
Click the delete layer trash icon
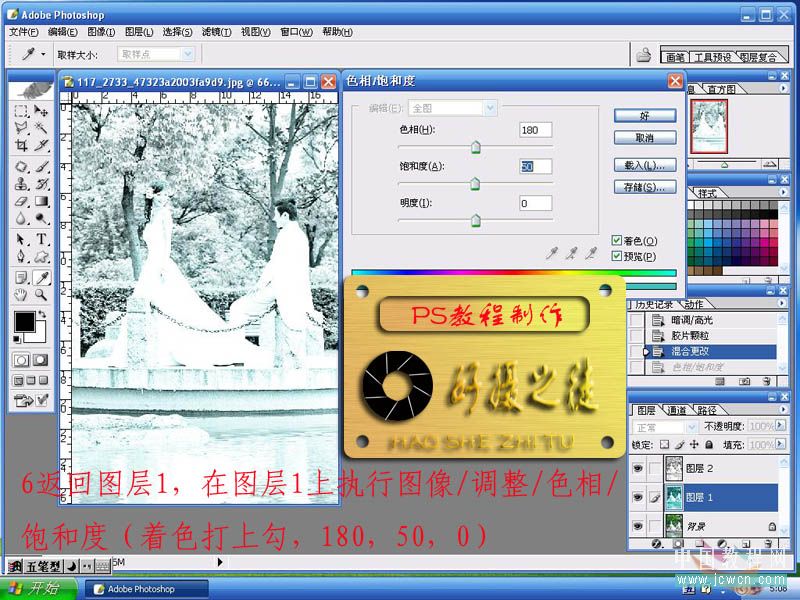pyautogui.click(x=768, y=544)
